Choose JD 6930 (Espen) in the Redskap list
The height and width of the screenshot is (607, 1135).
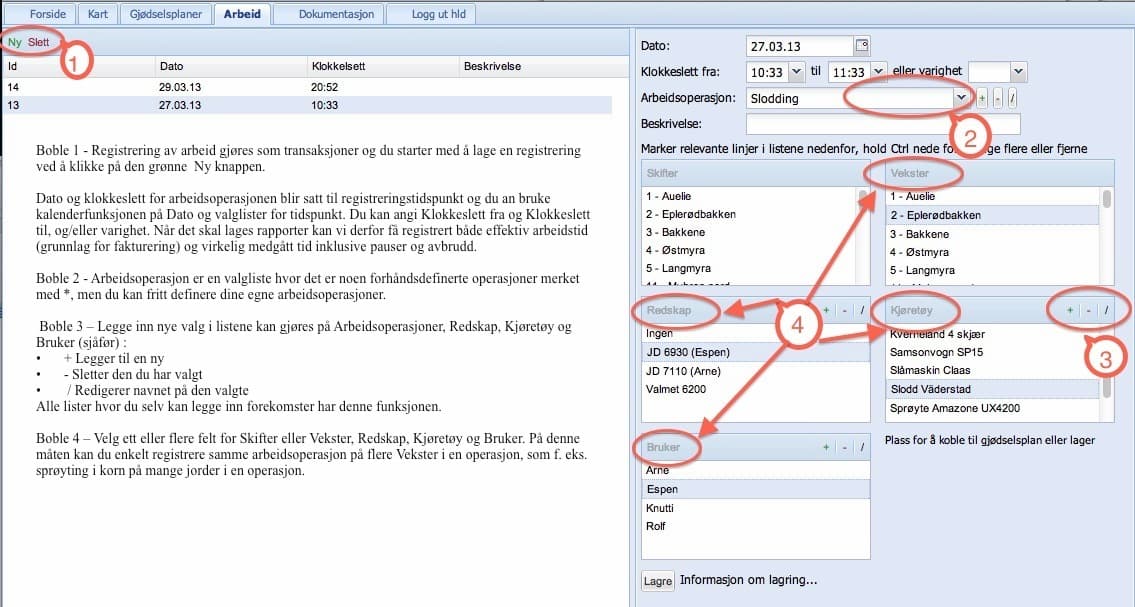pyautogui.click(x=756, y=352)
